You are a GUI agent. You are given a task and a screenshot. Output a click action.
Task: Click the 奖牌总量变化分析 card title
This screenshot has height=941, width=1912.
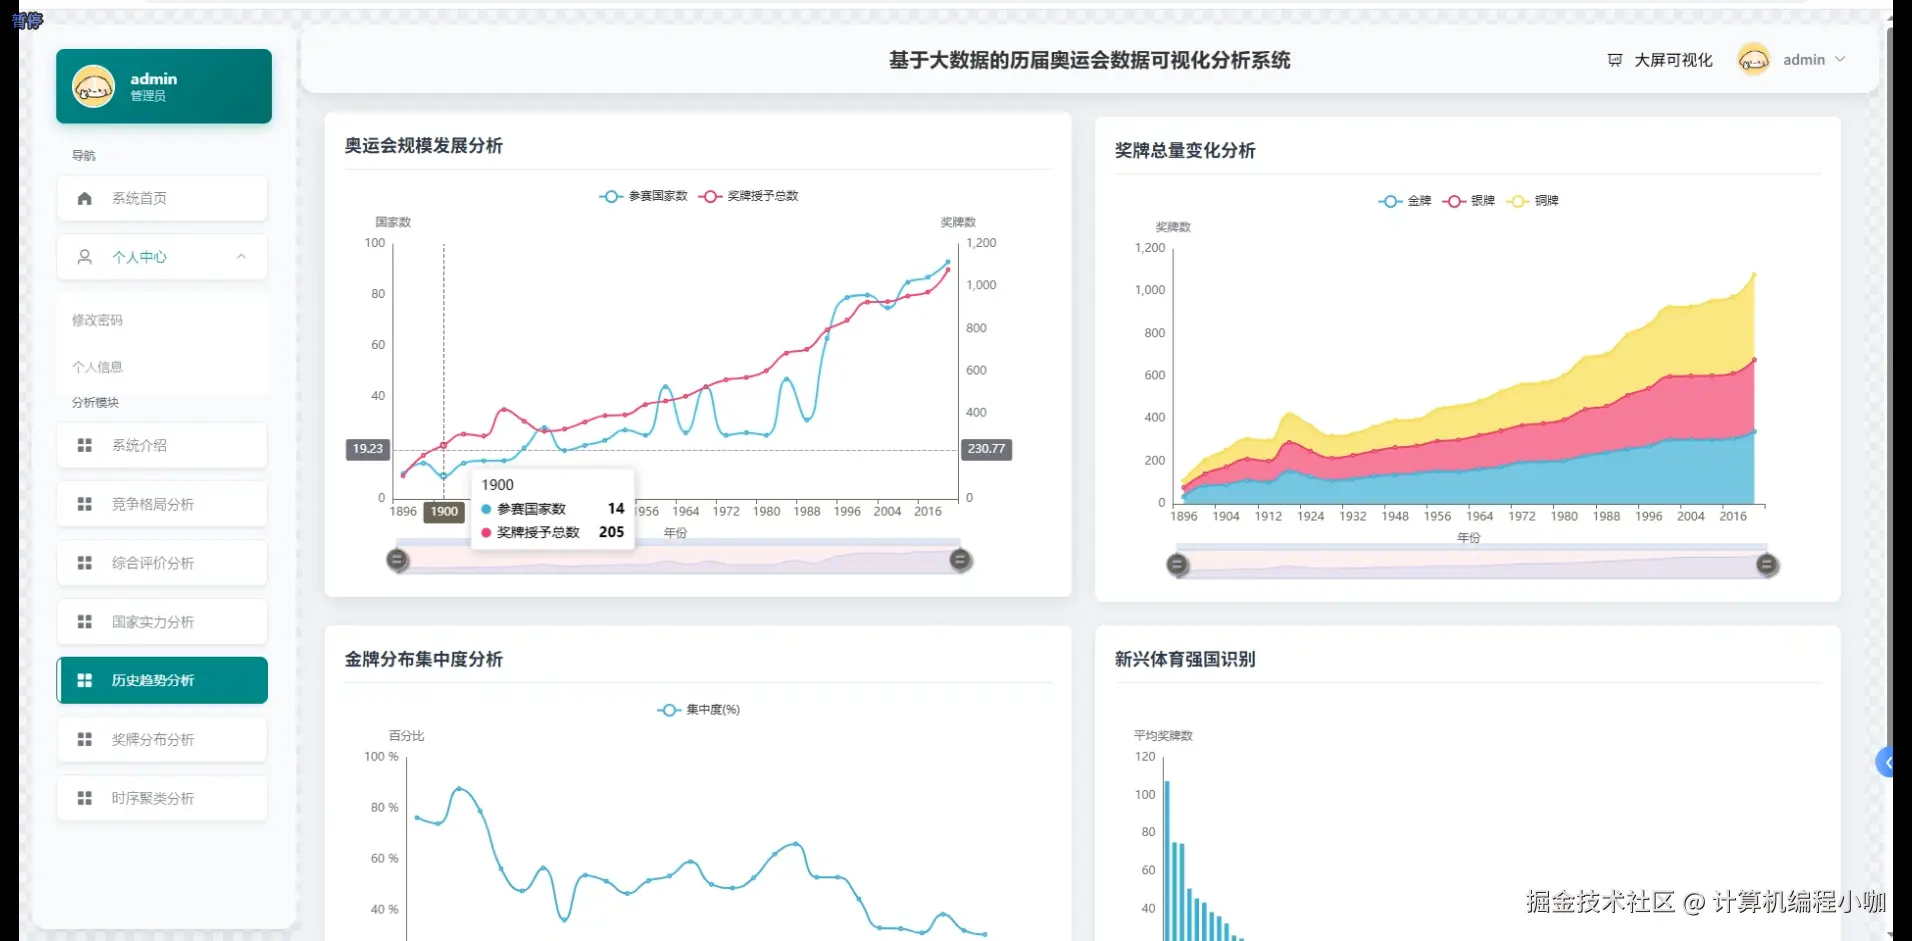pos(1185,151)
